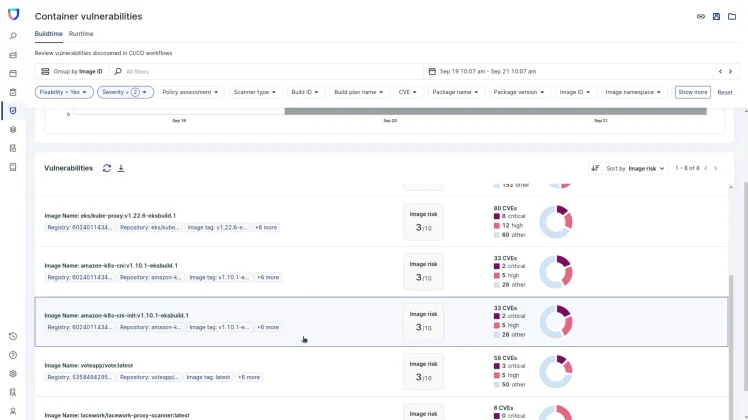Click Image tag: latest chip on voteapp row
This screenshot has height=420, width=748.
click(208, 377)
